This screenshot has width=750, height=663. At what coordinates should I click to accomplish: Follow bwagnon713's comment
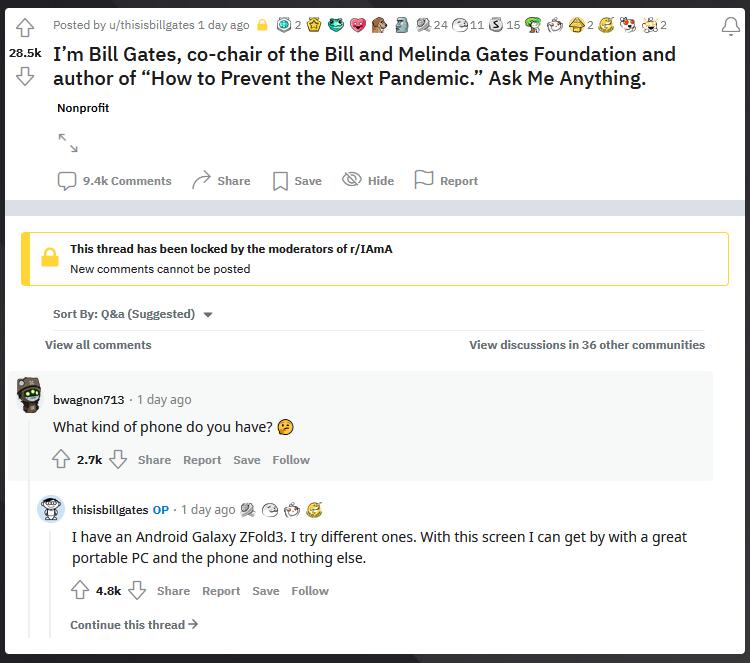click(x=291, y=460)
